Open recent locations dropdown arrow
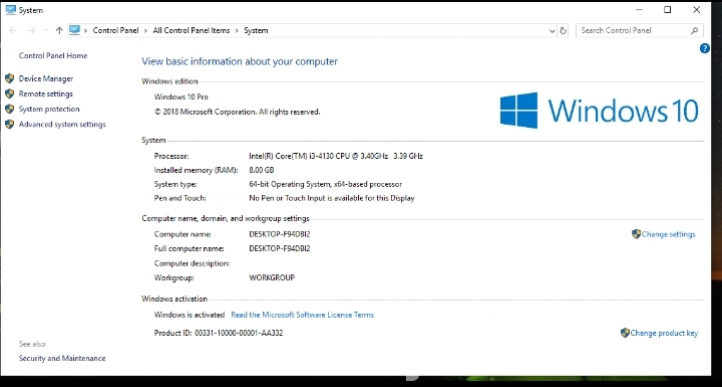Screen dimensions: 722x387 click(46, 31)
